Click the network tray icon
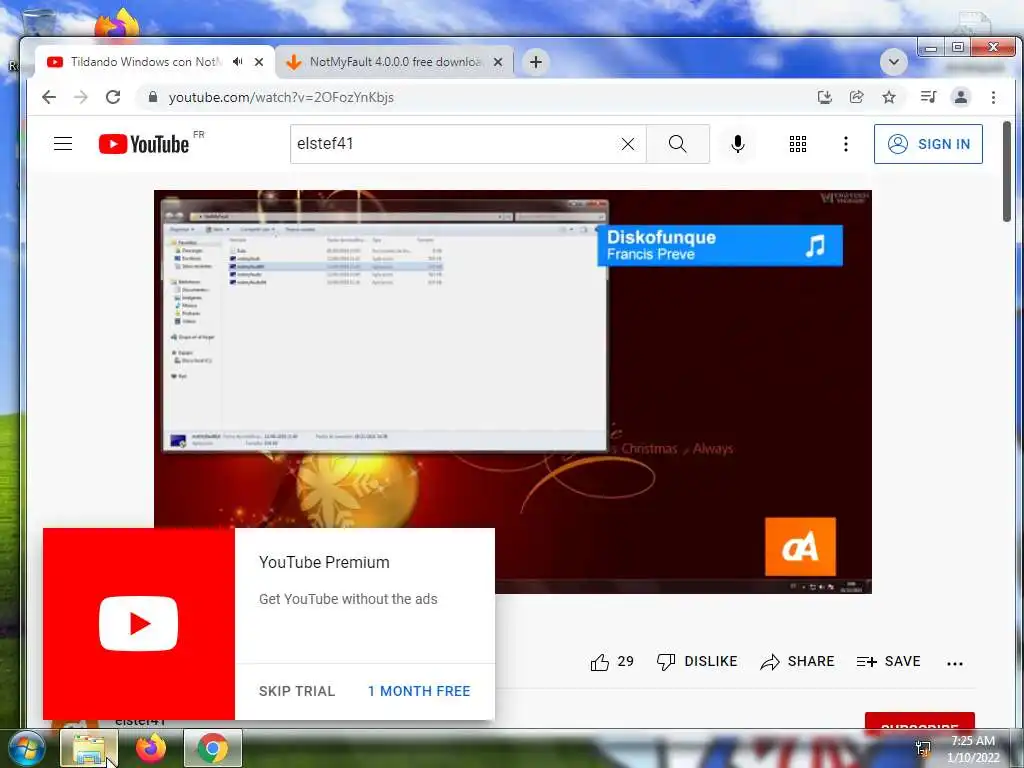 click(x=923, y=748)
